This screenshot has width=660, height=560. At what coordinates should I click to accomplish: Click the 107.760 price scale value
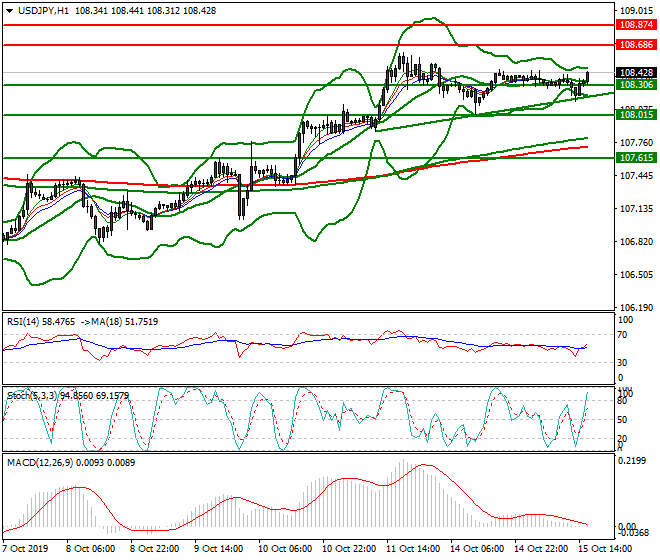(x=637, y=143)
